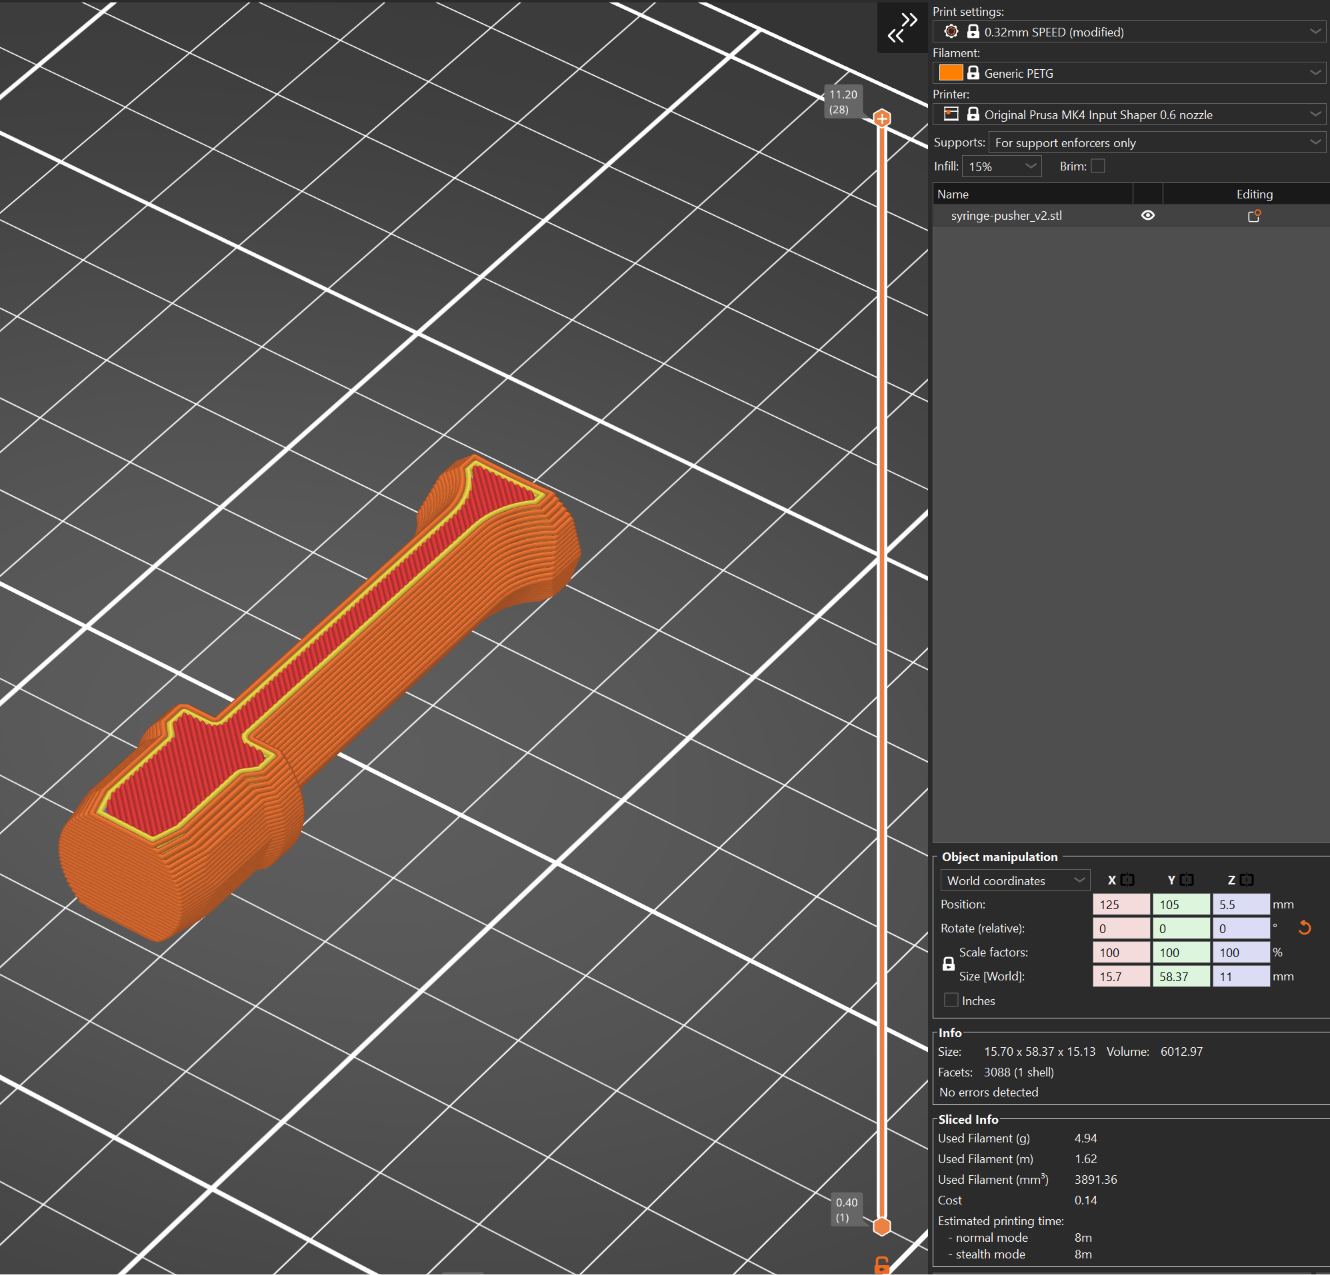Click Size Z field showing 11
This screenshot has width=1330, height=1275.
click(x=1241, y=976)
